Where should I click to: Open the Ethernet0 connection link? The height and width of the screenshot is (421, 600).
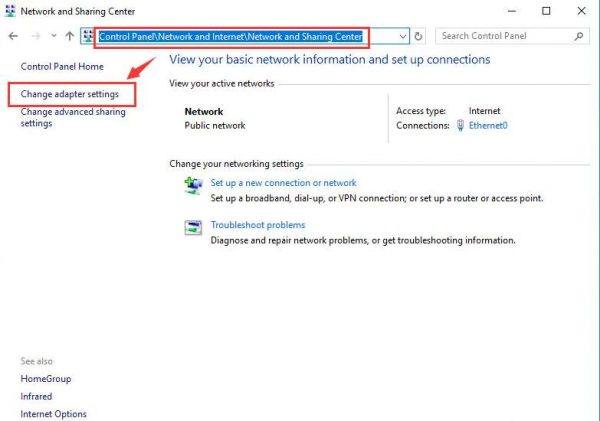click(488, 126)
